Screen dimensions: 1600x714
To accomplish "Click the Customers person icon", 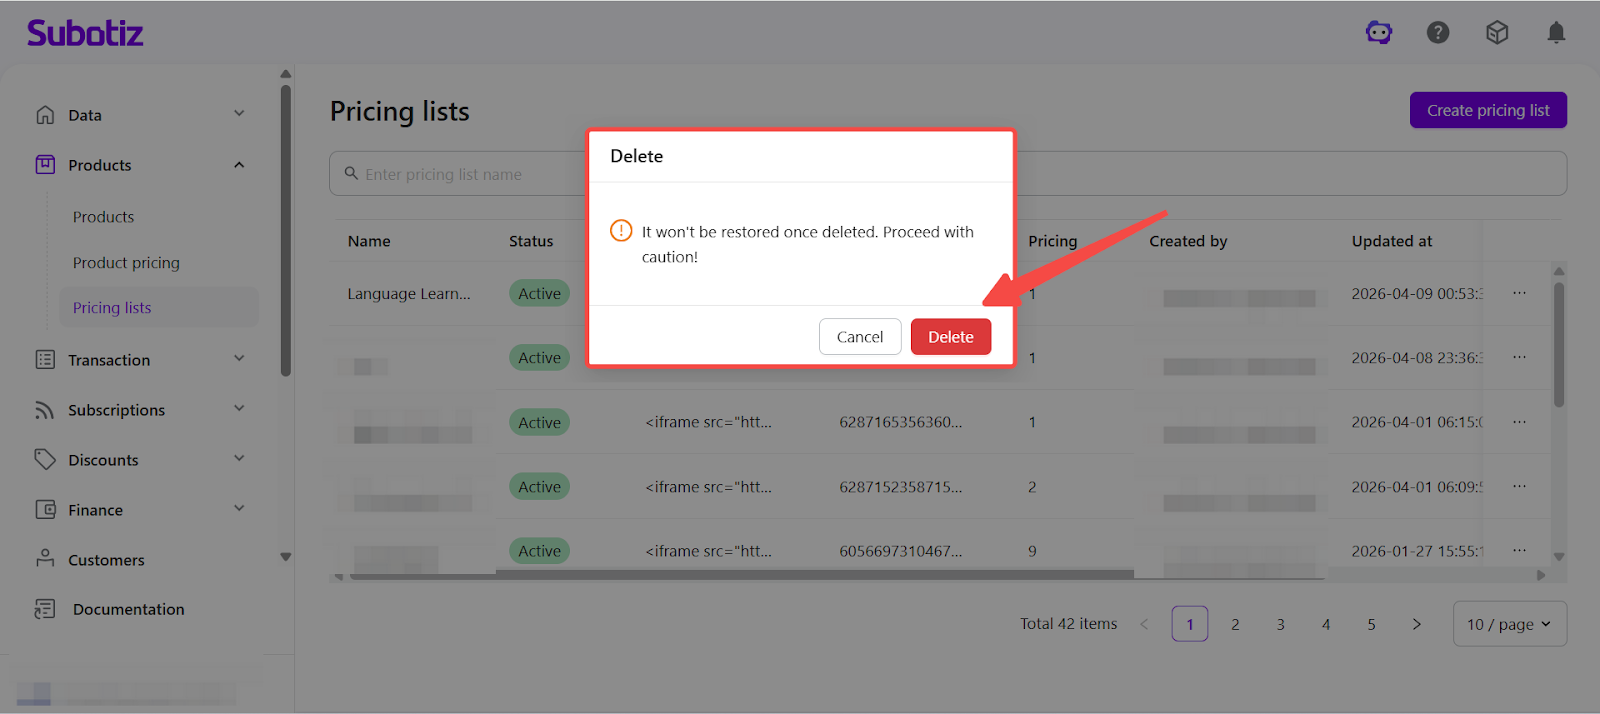I will [x=45, y=559].
